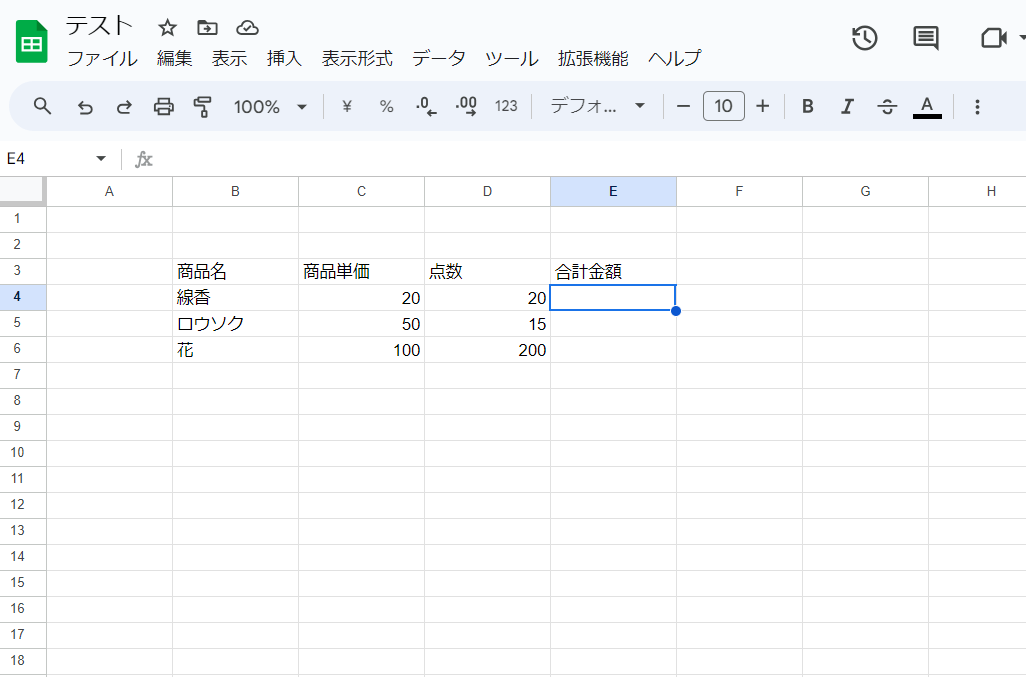Expand the デフォ... font dropdown
Image resolution: width=1026 pixels, height=677 pixels.
598,106
